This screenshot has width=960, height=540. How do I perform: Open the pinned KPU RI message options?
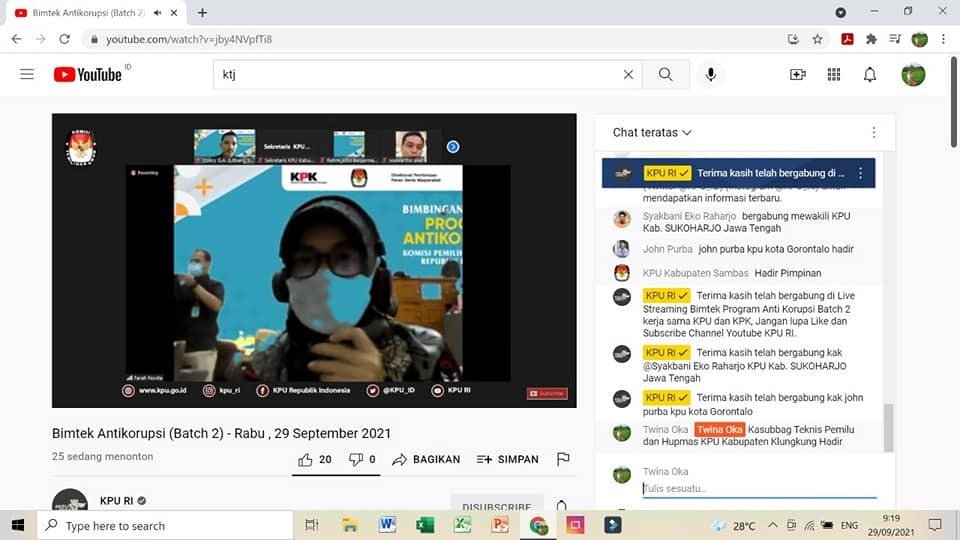pyautogui.click(x=861, y=173)
